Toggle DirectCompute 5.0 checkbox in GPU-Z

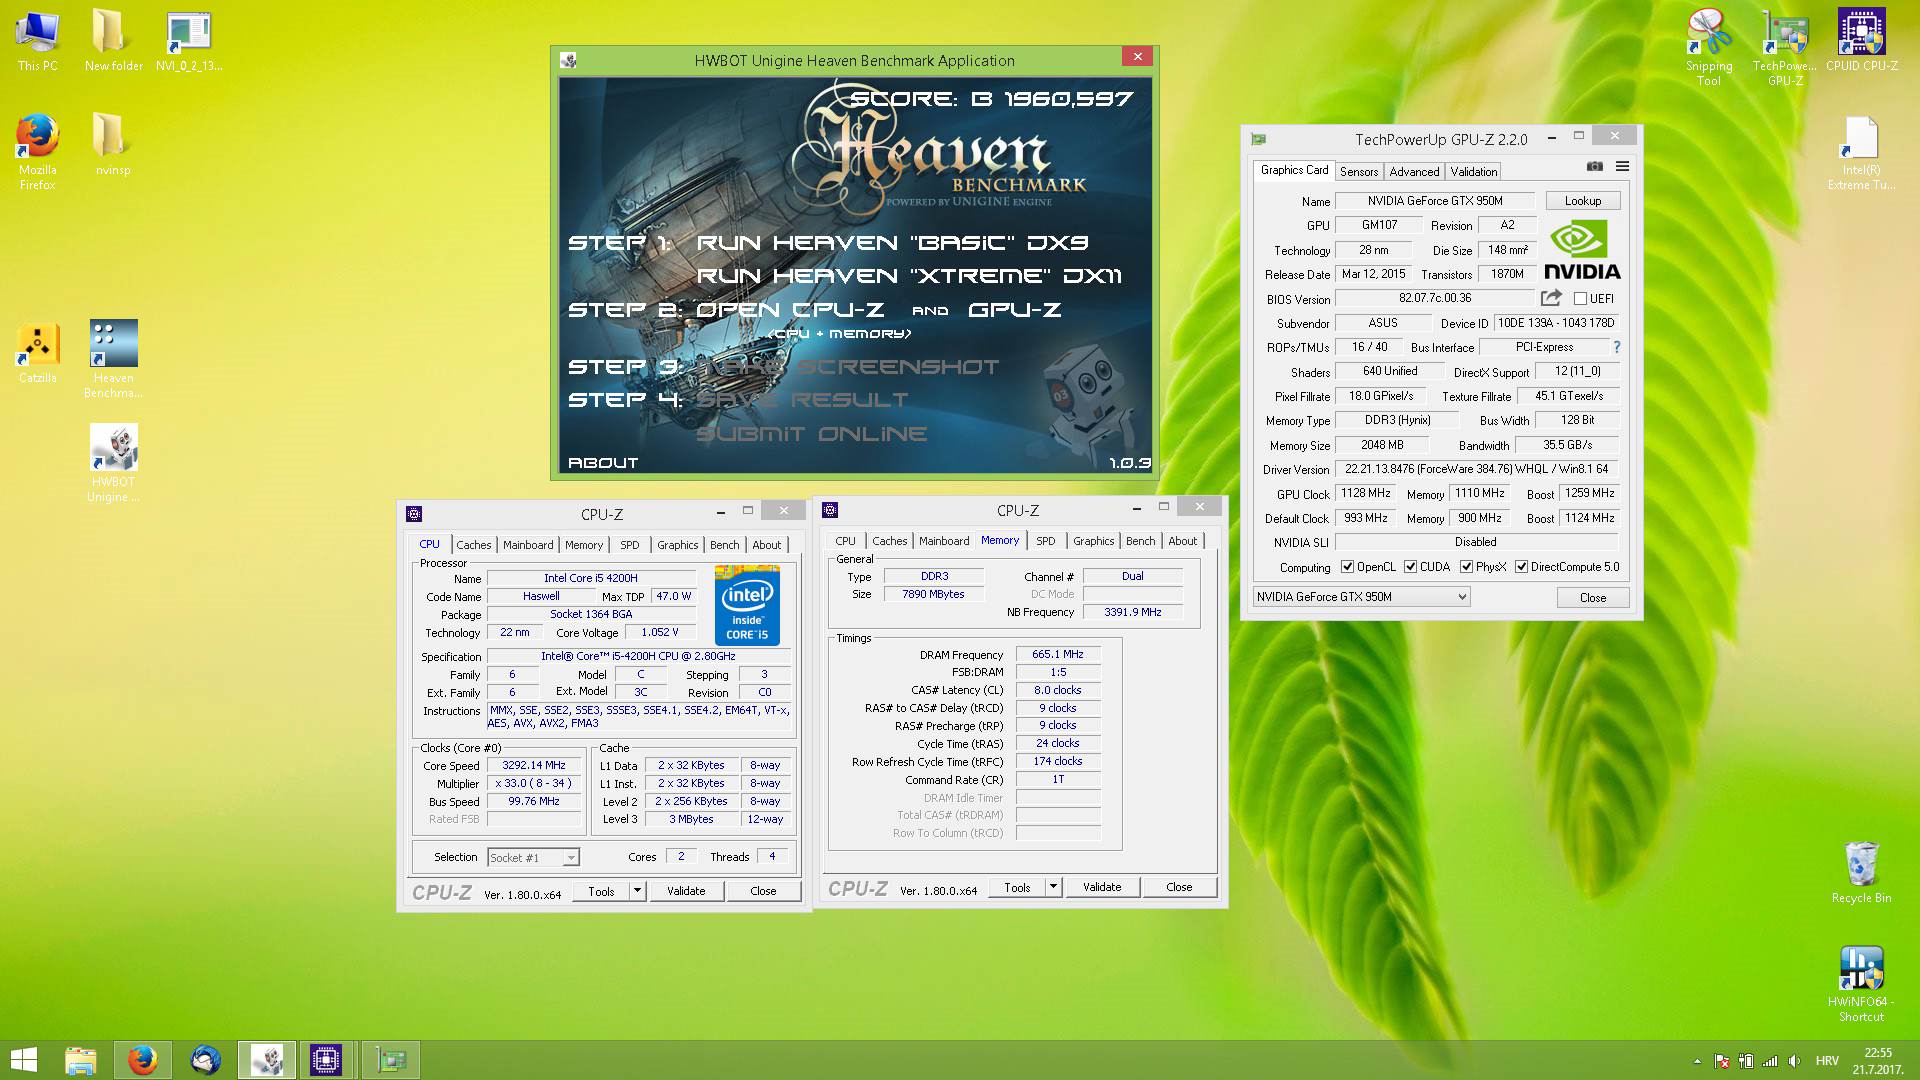(1521, 567)
